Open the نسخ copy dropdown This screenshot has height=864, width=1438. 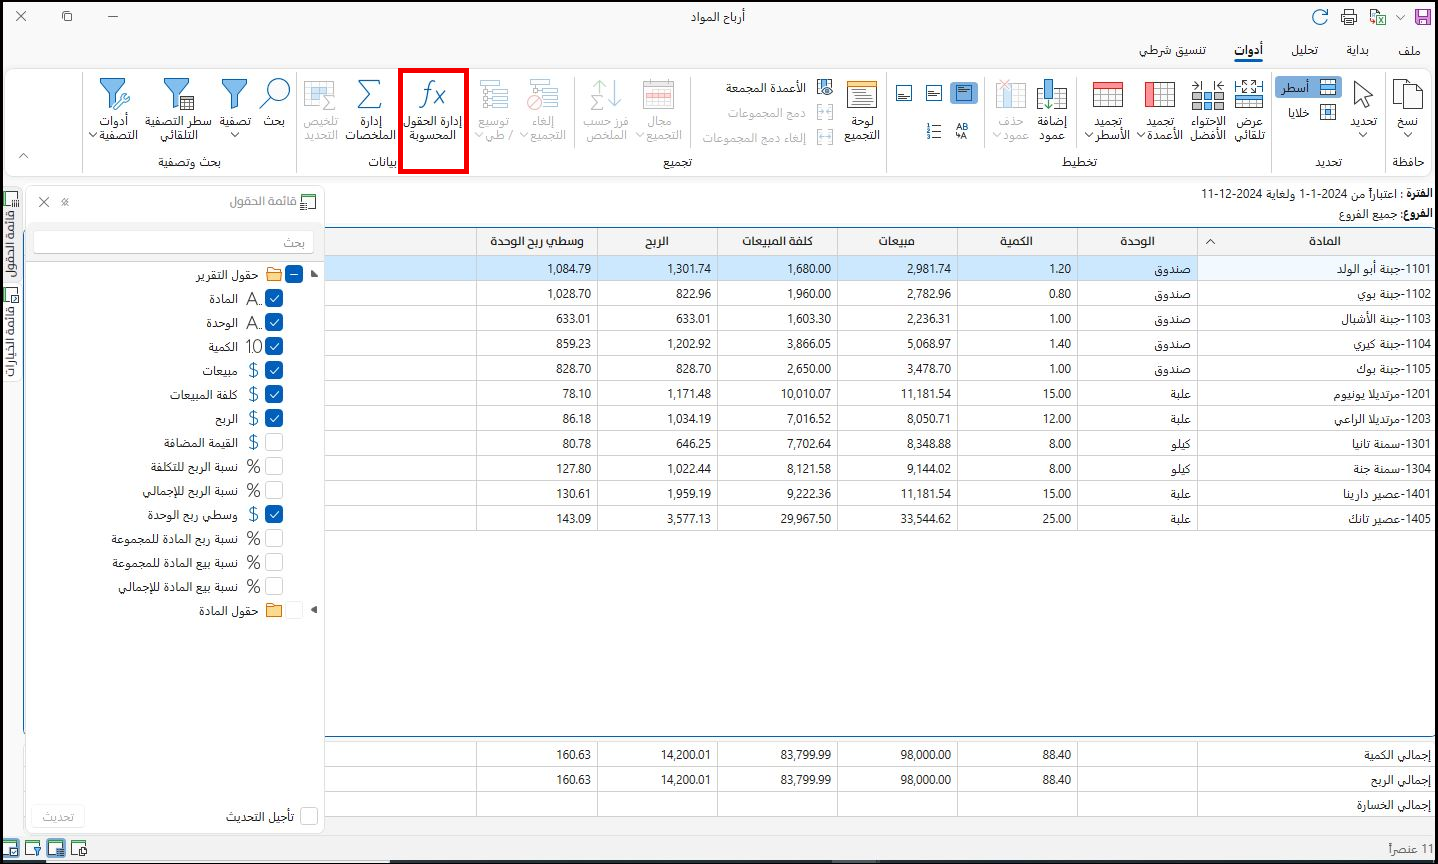coord(1407,135)
